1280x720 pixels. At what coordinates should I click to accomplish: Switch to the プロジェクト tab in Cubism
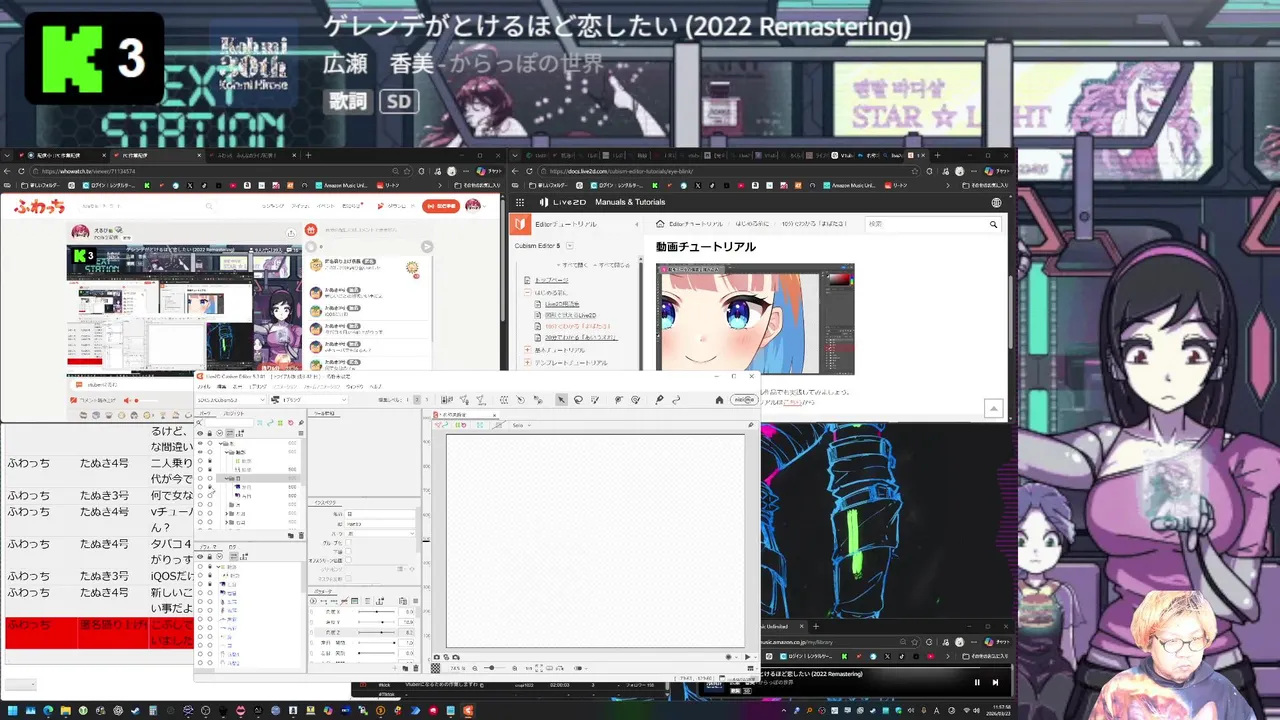(234, 413)
